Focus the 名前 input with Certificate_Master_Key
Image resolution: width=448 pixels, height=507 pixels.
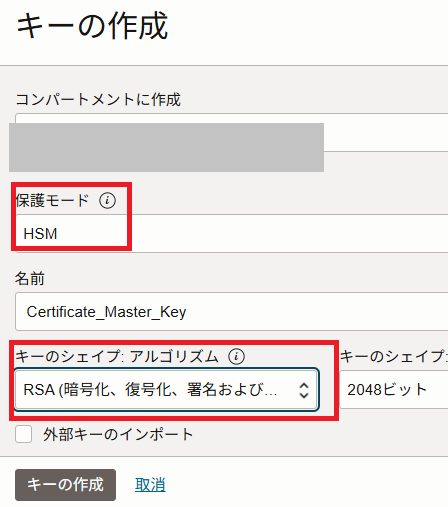coord(232,312)
